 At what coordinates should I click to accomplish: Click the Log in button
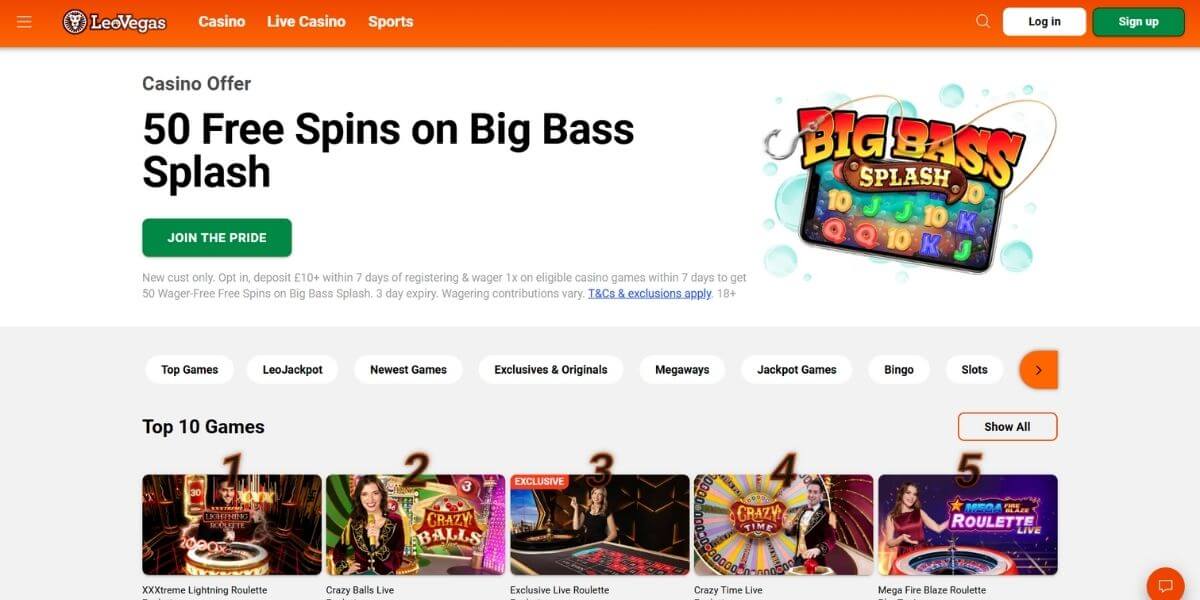tap(1044, 22)
